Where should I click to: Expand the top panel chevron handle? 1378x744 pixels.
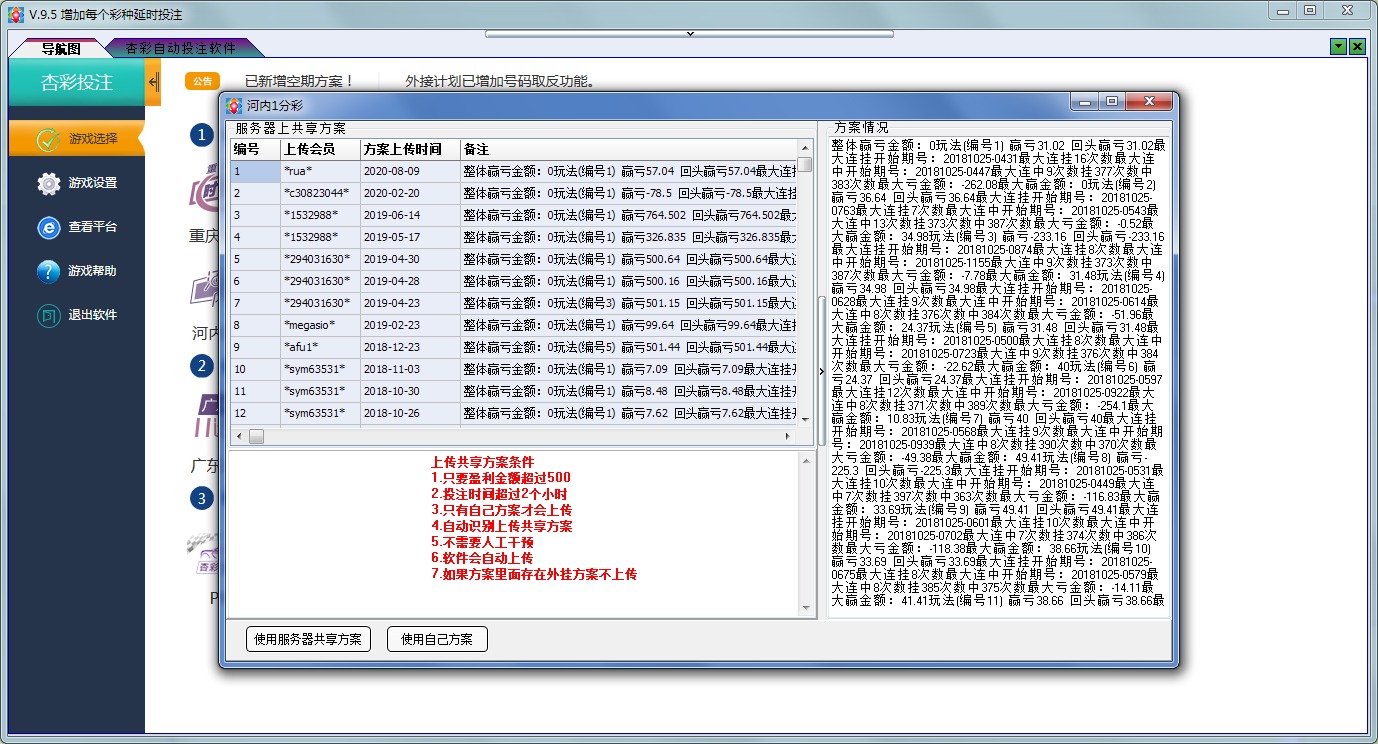(689, 34)
